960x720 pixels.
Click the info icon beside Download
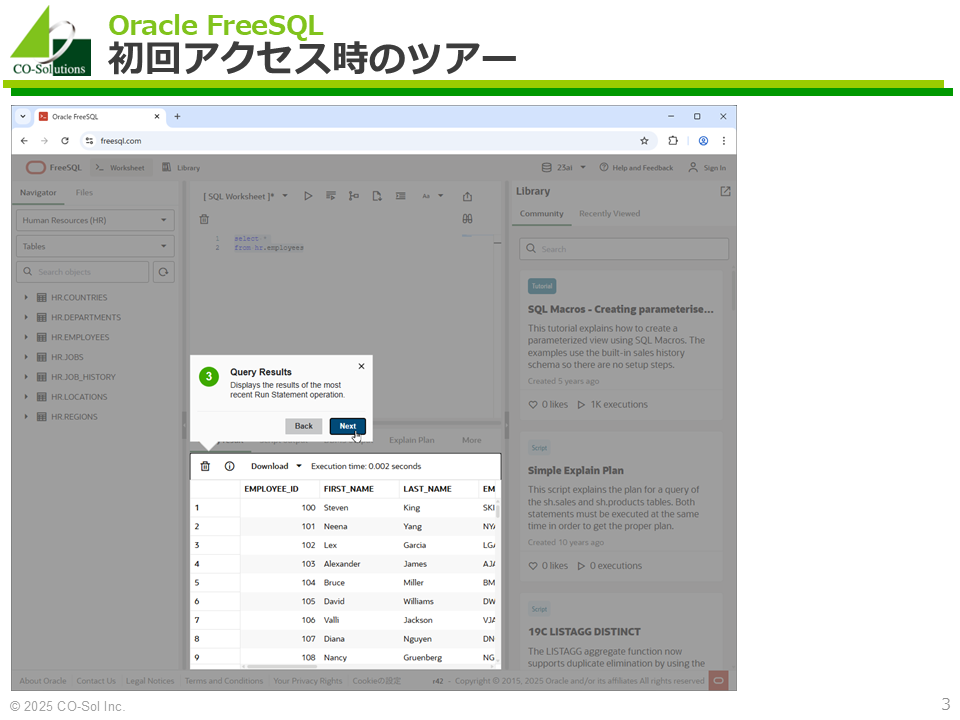[229, 466]
